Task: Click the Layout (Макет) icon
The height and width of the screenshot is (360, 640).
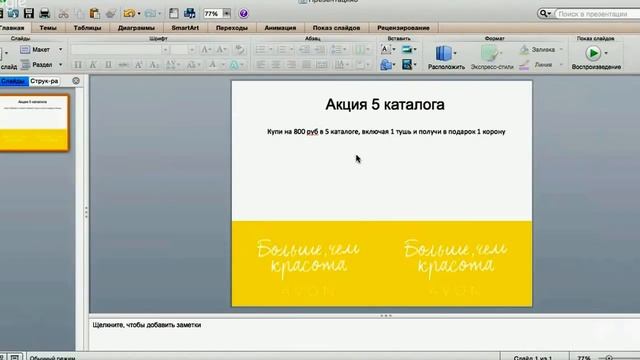Action: pos(25,49)
